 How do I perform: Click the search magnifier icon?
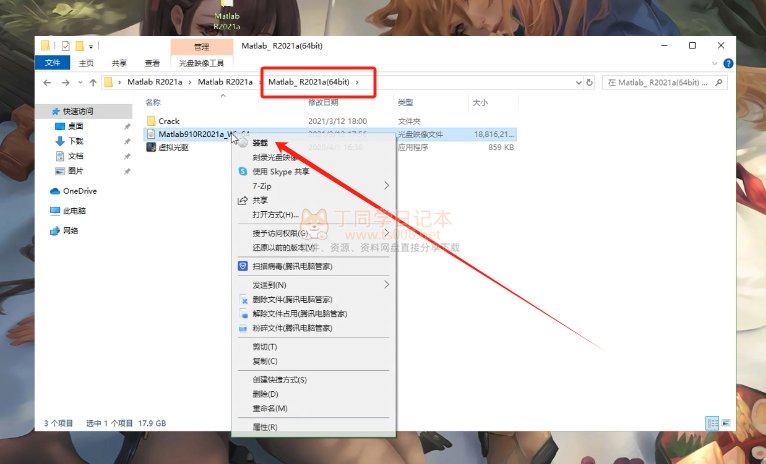(x=719, y=83)
